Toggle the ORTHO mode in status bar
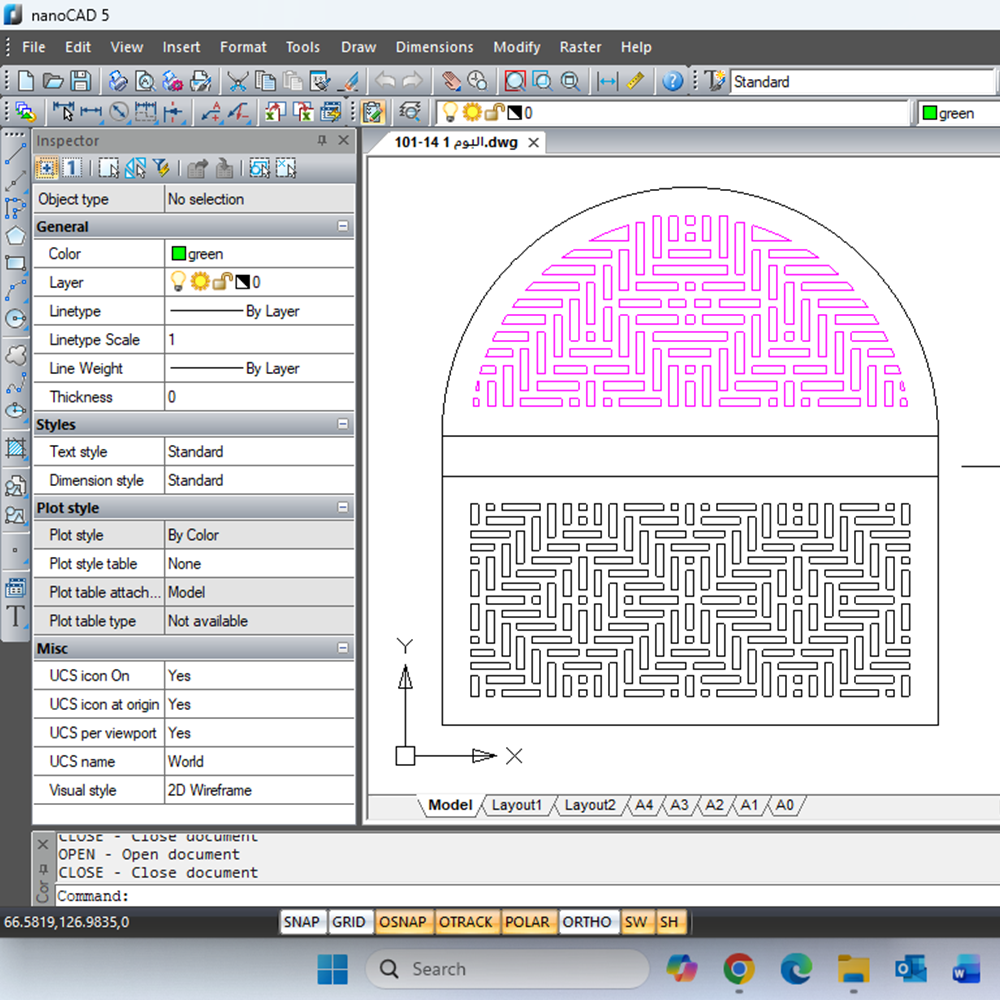 coord(586,922)
